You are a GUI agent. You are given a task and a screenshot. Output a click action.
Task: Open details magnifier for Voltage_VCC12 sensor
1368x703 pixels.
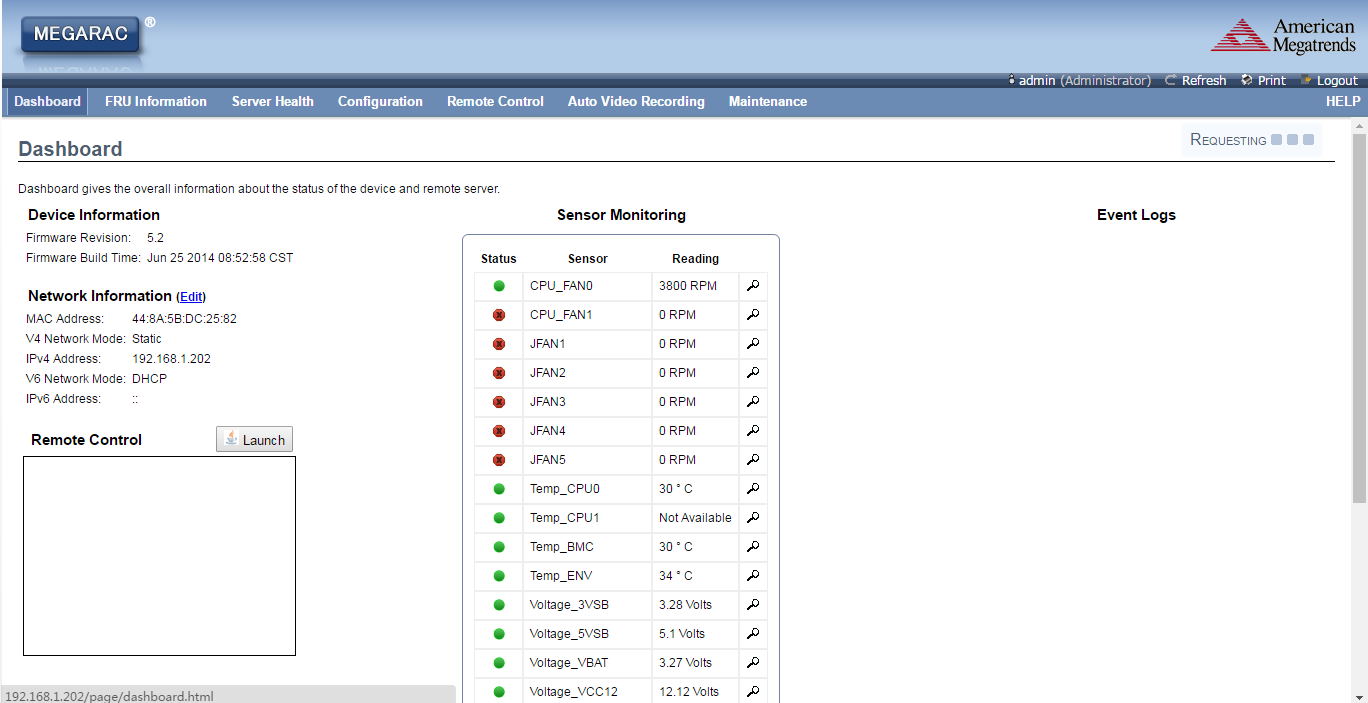click(x=753, y=692)
